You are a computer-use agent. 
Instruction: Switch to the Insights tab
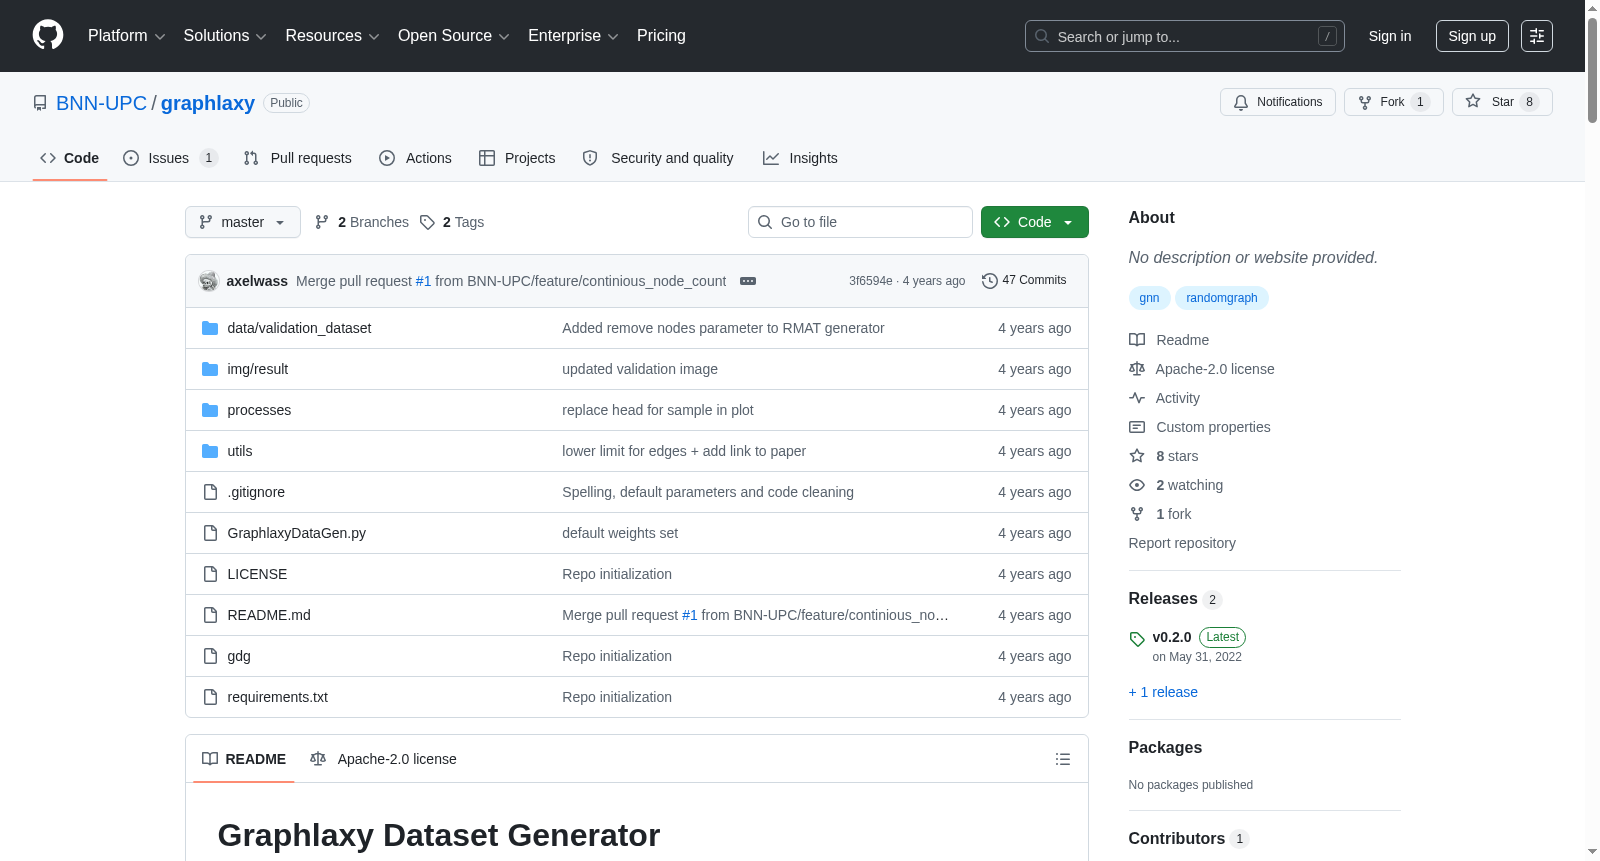point(800,158)
